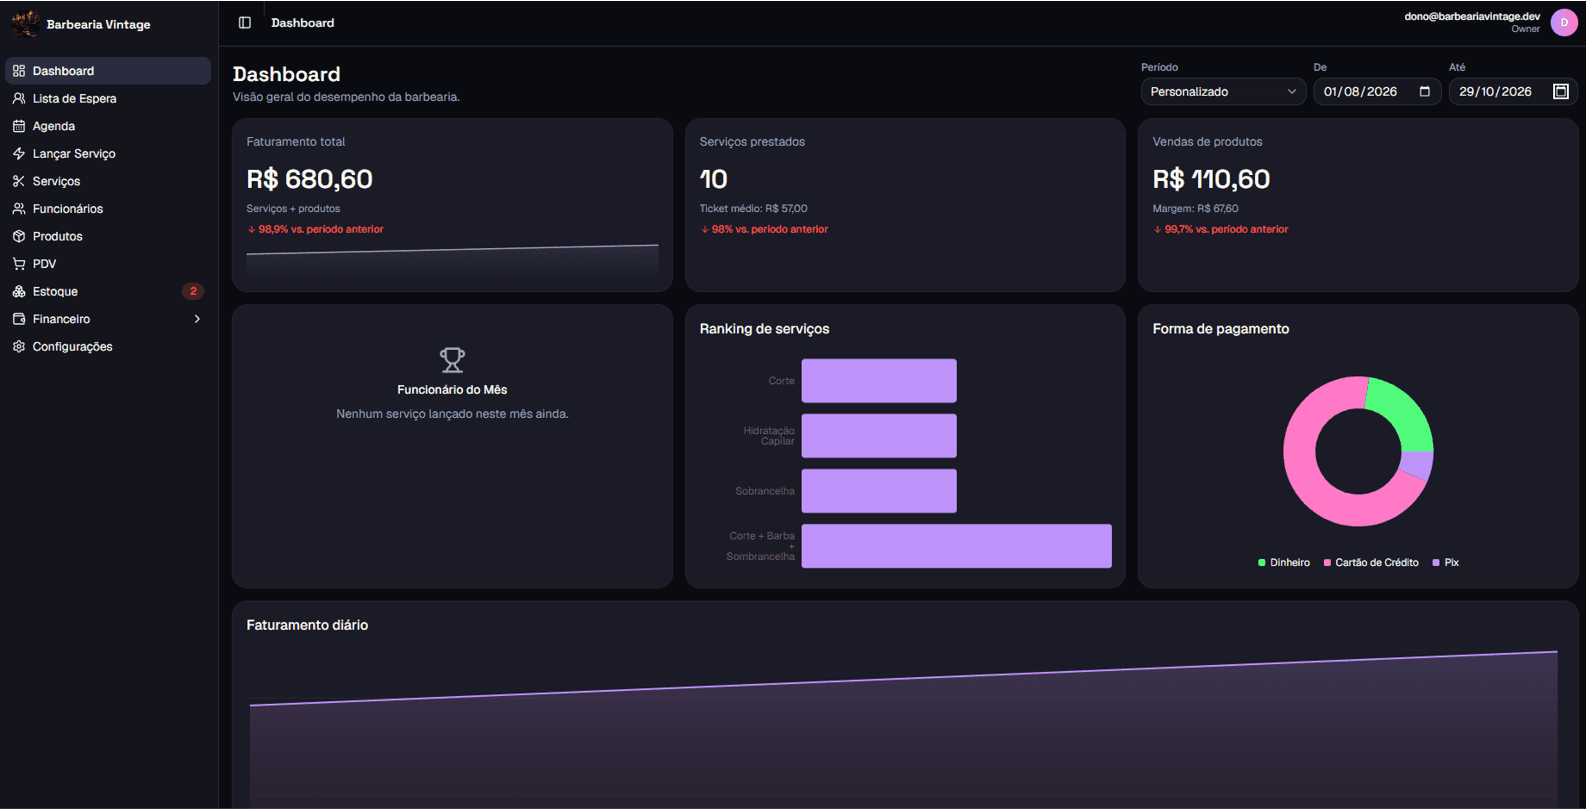Open the PDV page
Screen dimensions: 1586x809
click(108, 264)
